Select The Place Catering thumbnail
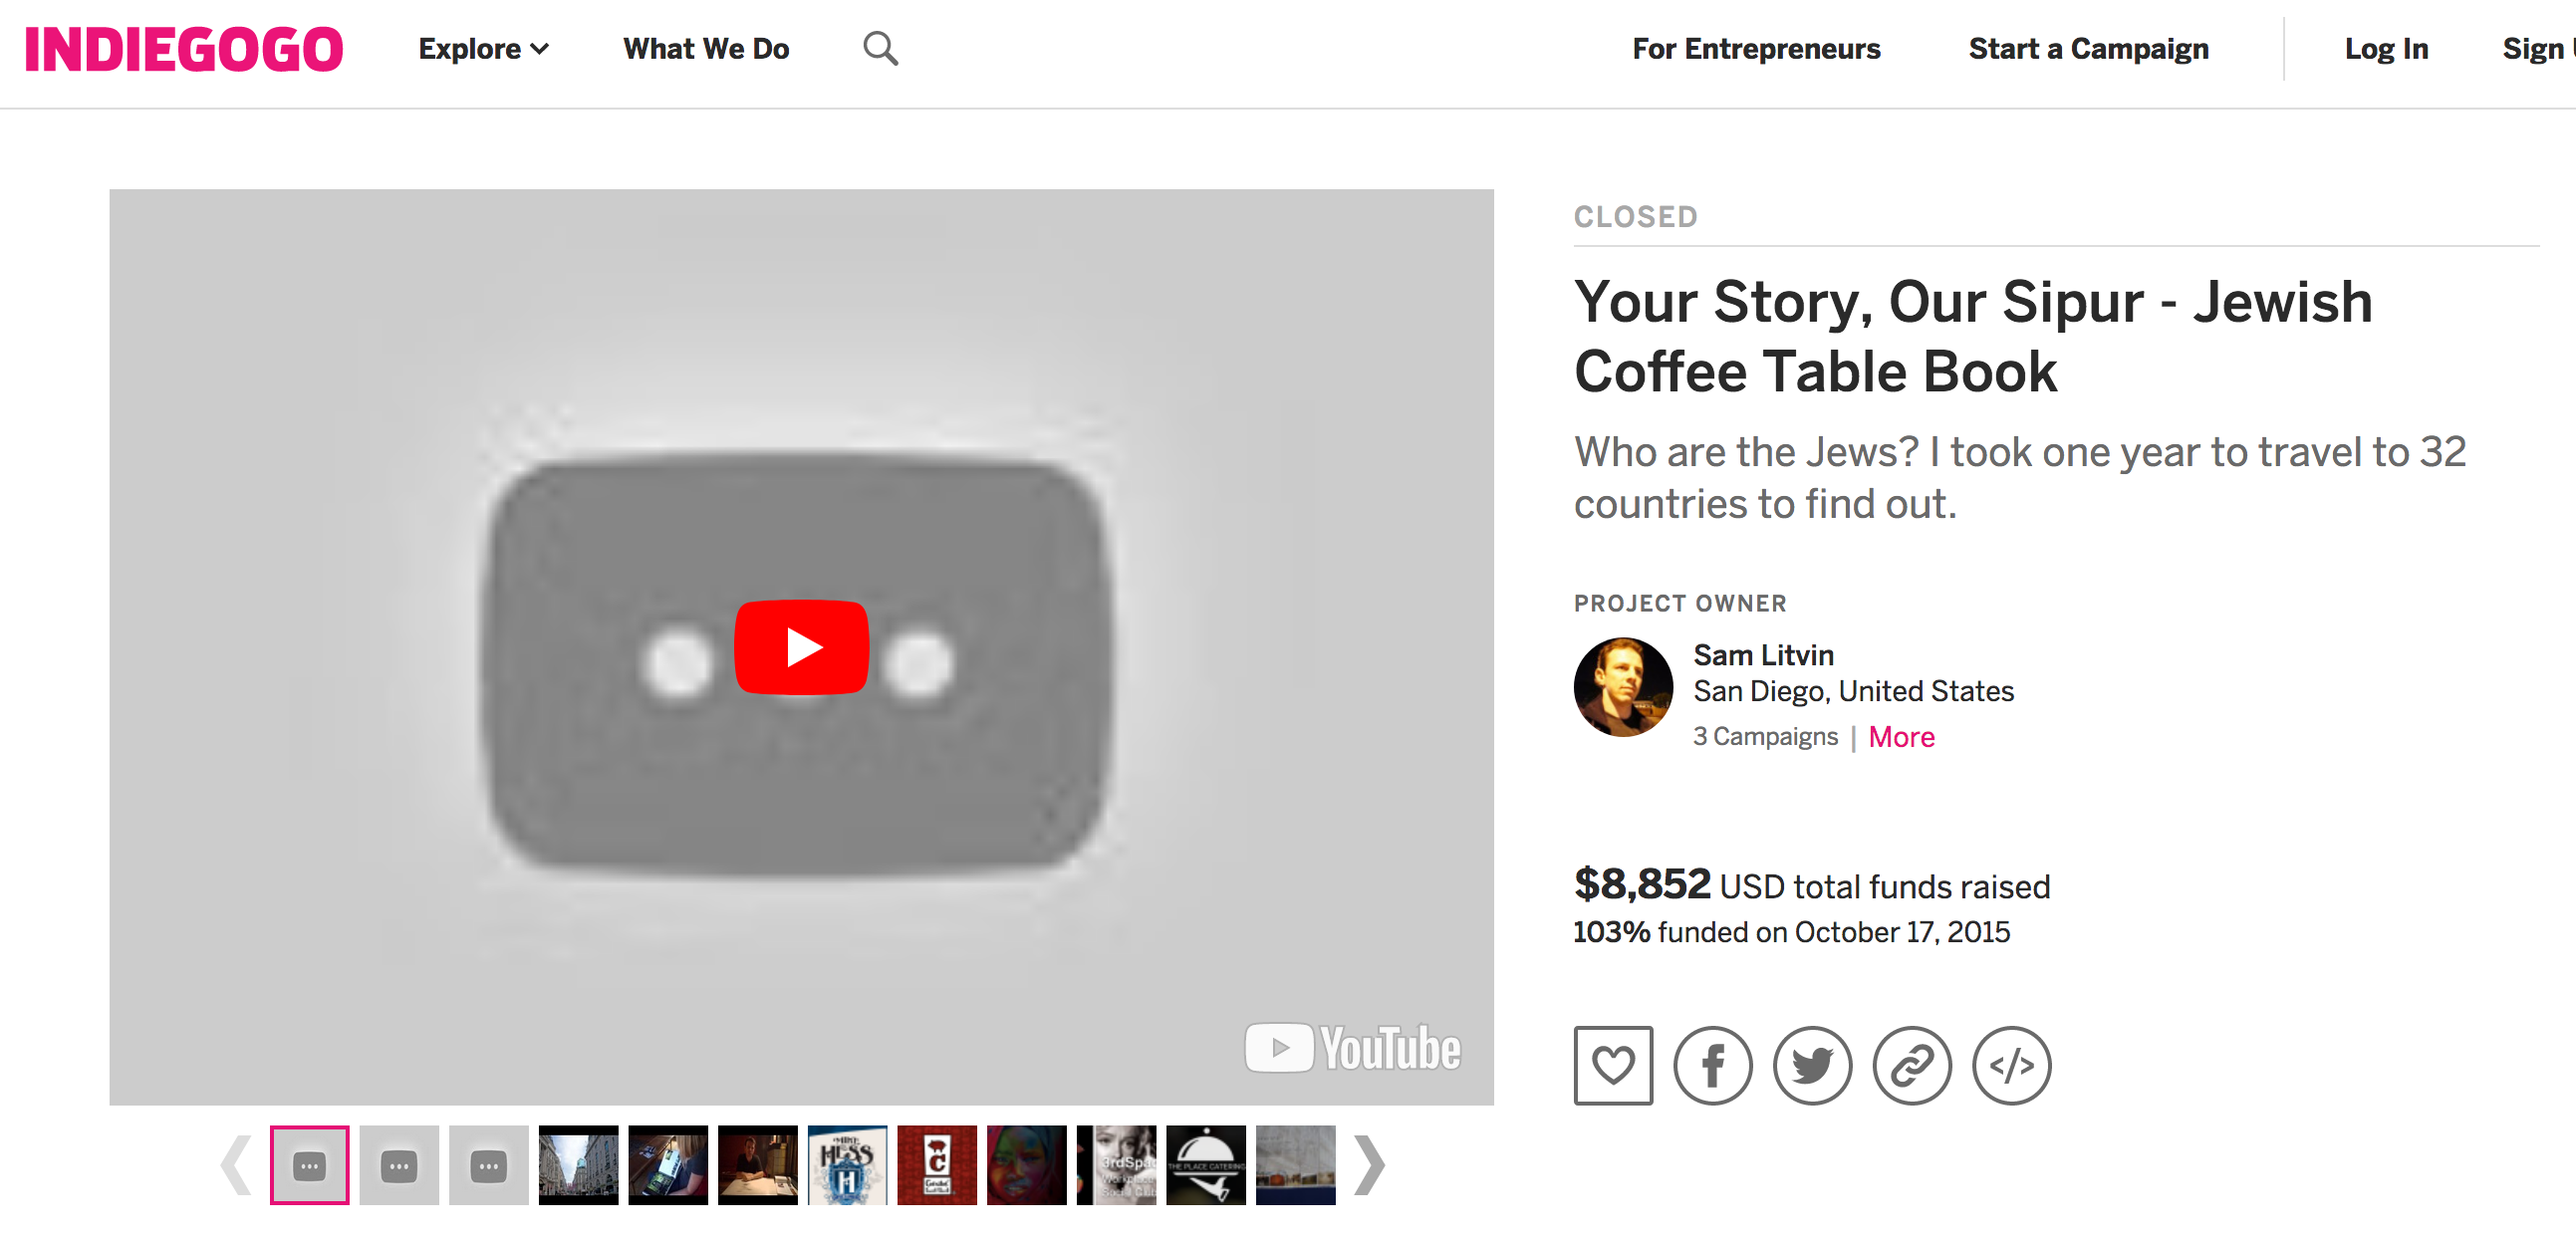Image resolution: width=2576 pixels, height=1243 pixels. click(1205, 1165)
